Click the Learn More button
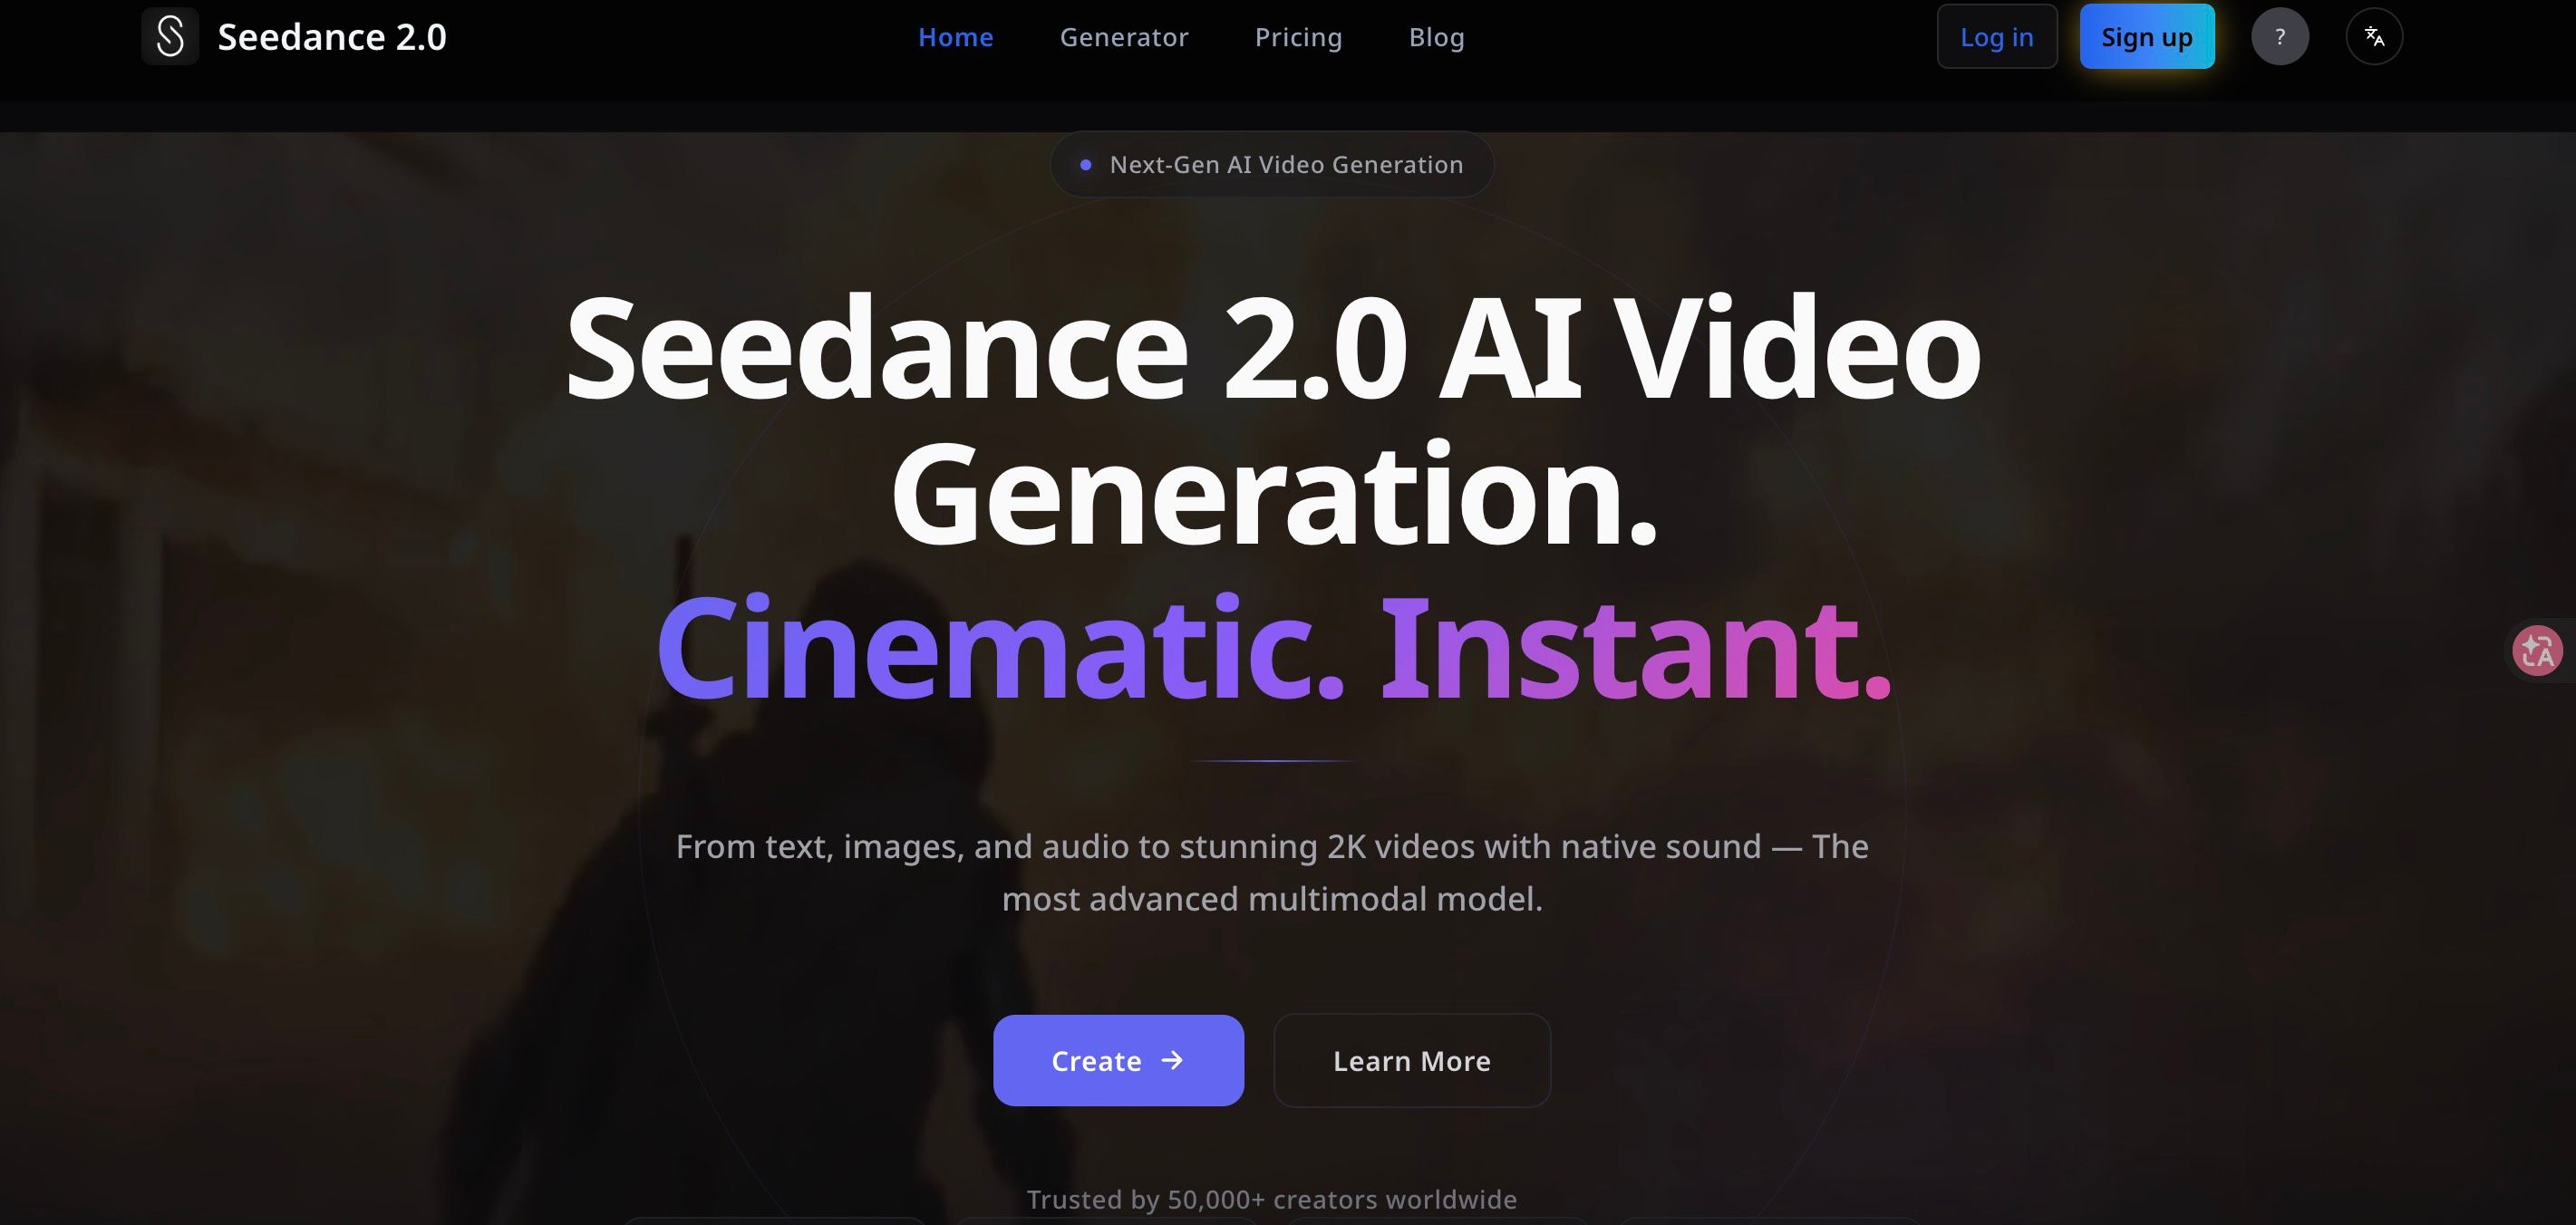The width and height of the screenshot is (2576, 1225). (1412, 1060)
